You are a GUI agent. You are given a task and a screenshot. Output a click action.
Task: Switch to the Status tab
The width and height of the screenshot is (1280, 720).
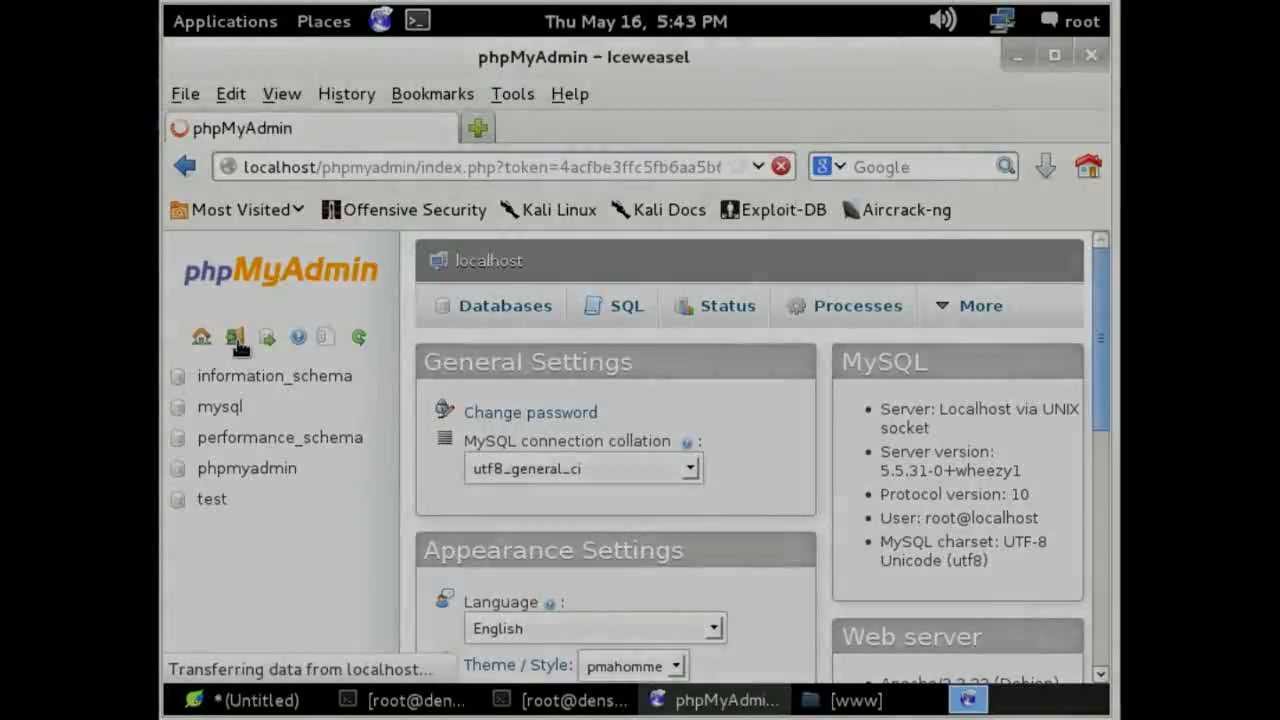714,306
